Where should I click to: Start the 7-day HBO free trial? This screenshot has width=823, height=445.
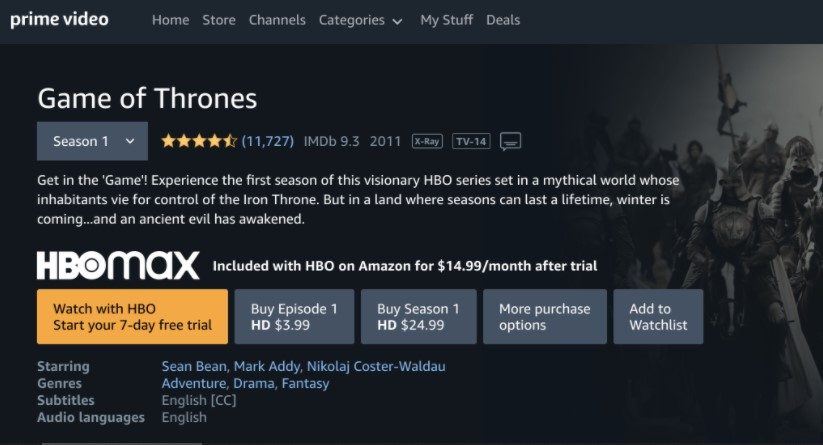132,317
